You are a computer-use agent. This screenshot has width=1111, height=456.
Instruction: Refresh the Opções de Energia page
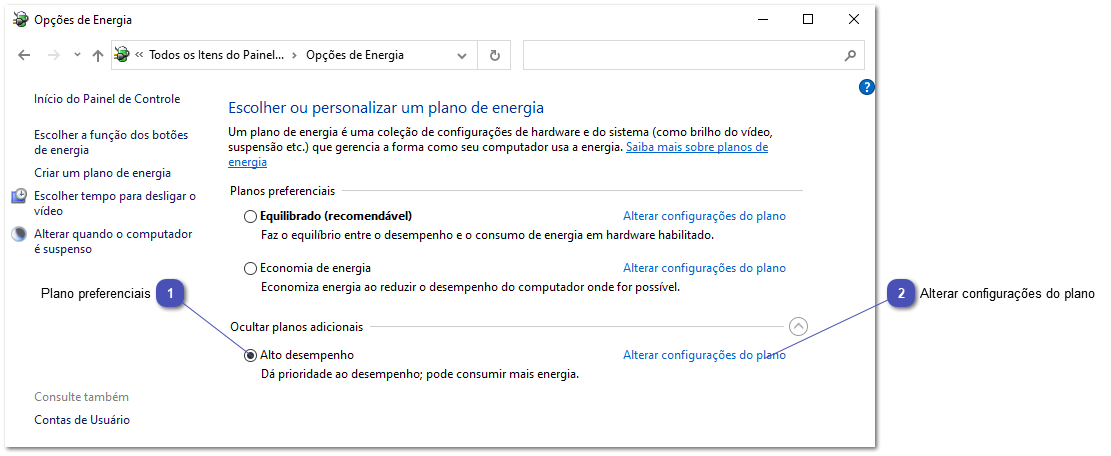click(495, 55)
